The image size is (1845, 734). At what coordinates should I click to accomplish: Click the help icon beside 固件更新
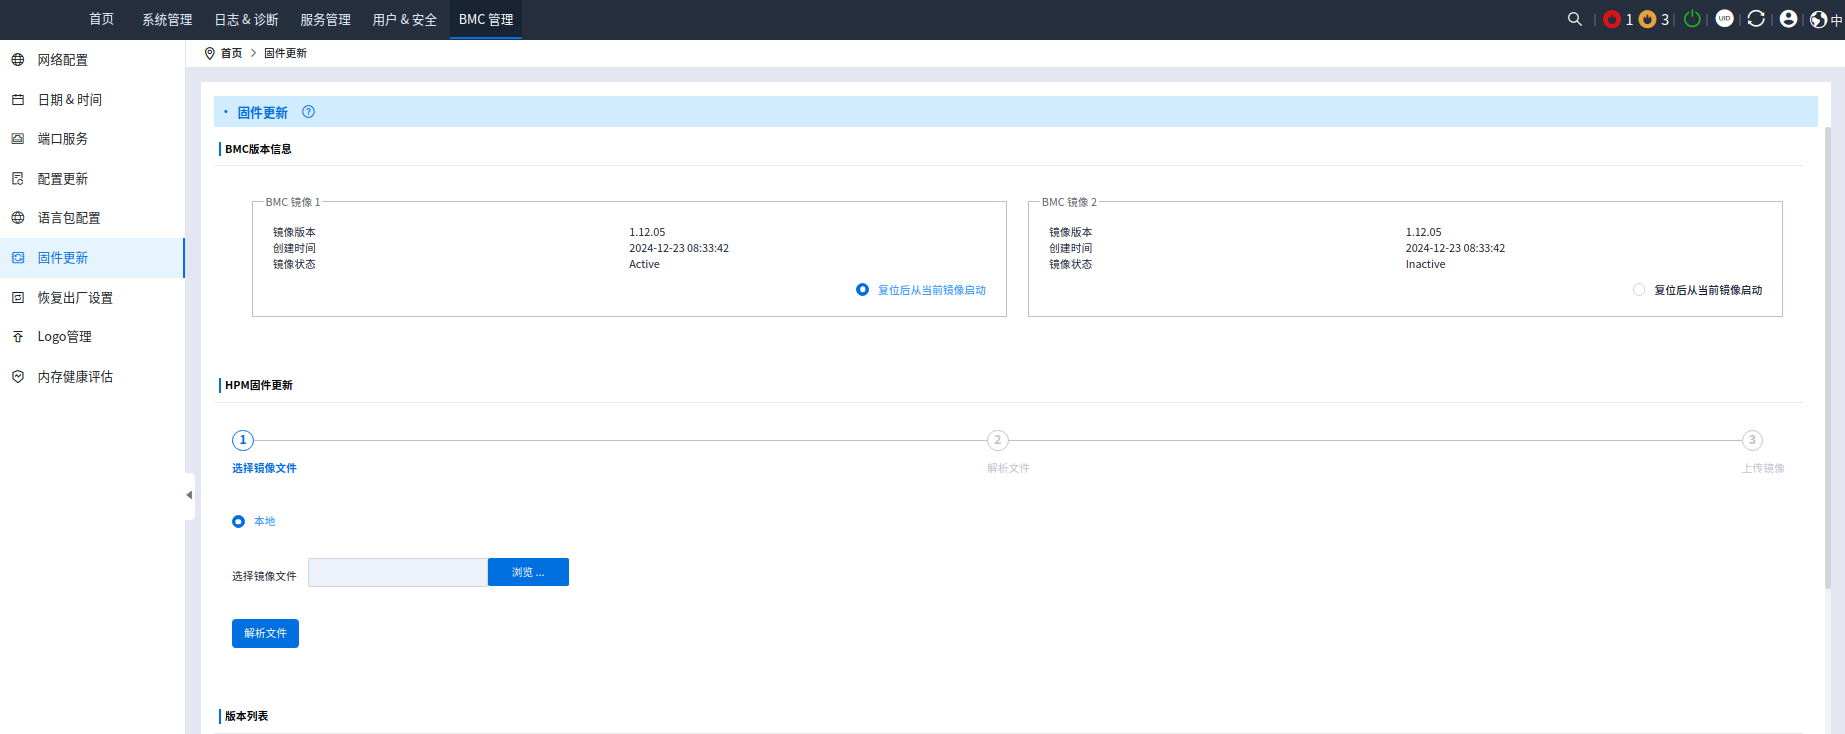point(308,112)
